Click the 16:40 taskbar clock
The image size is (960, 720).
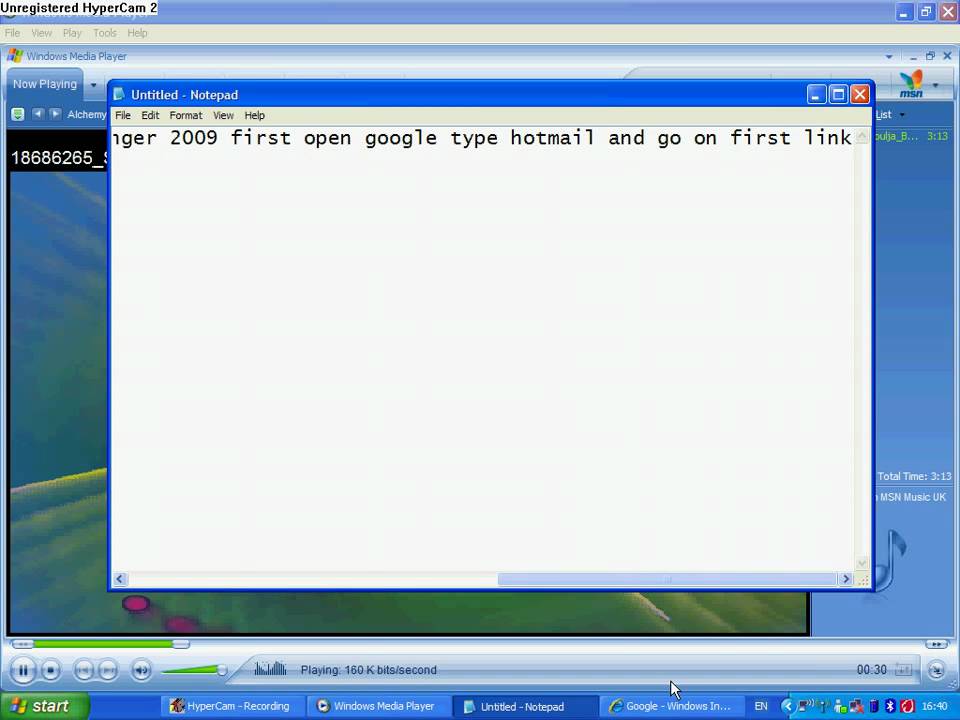coord(935,707)
